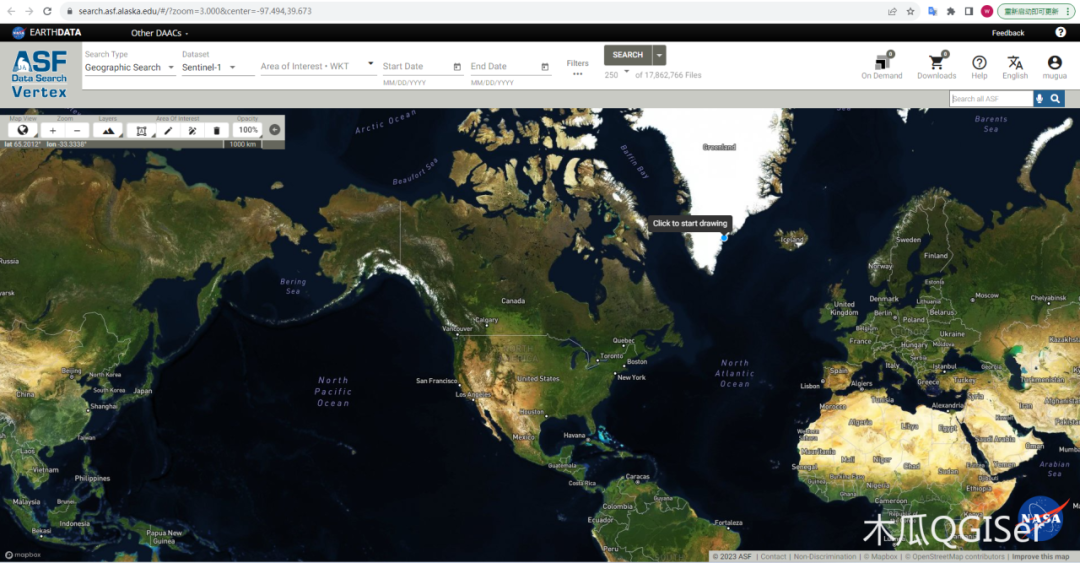Screen dimensions: 1080x563
Task: Click the Contact footer link
Action: [773, 557]
